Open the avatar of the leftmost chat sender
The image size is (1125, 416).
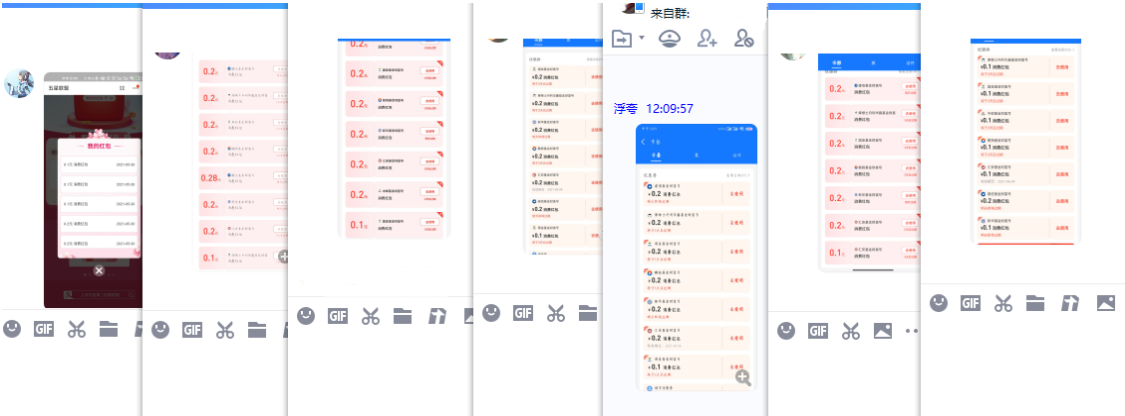[20, 84]
